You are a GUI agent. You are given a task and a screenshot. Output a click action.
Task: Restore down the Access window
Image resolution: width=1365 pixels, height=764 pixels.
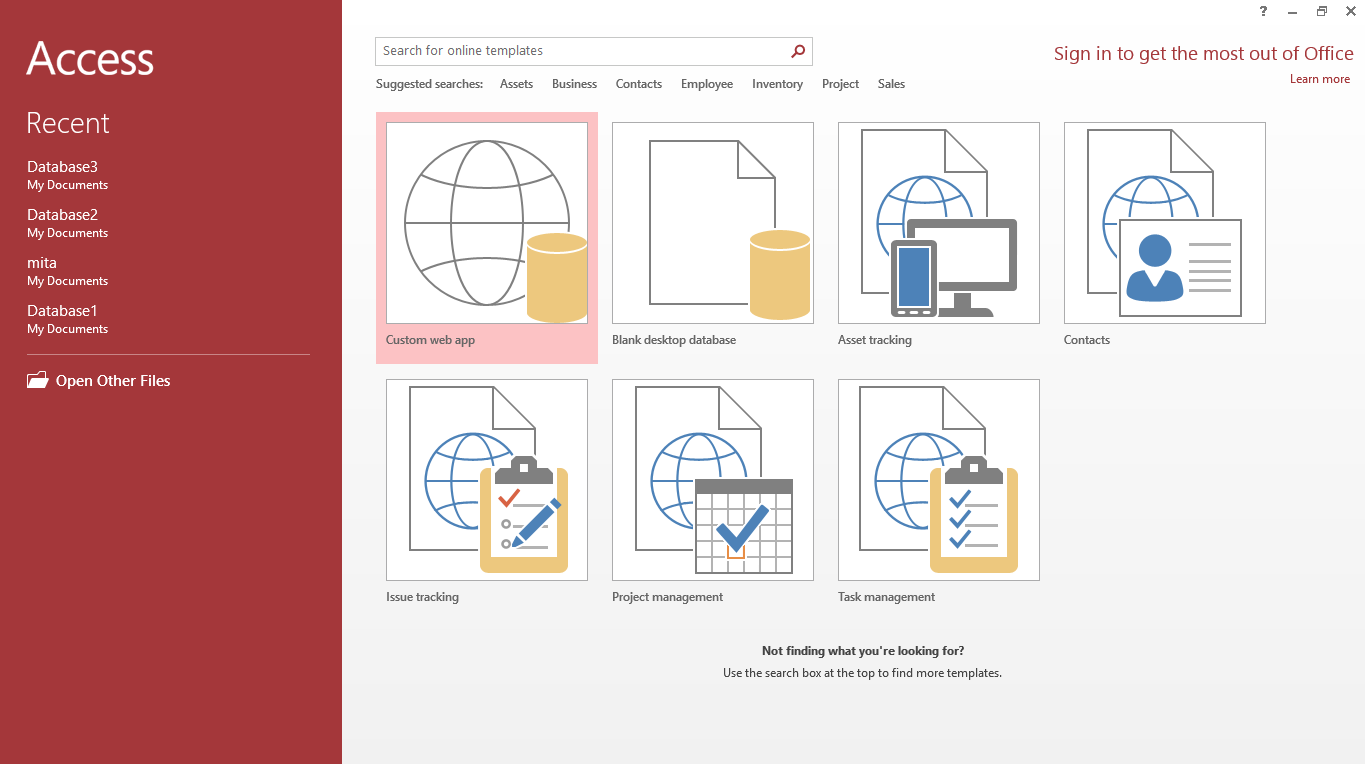(x=1322, y=11)
